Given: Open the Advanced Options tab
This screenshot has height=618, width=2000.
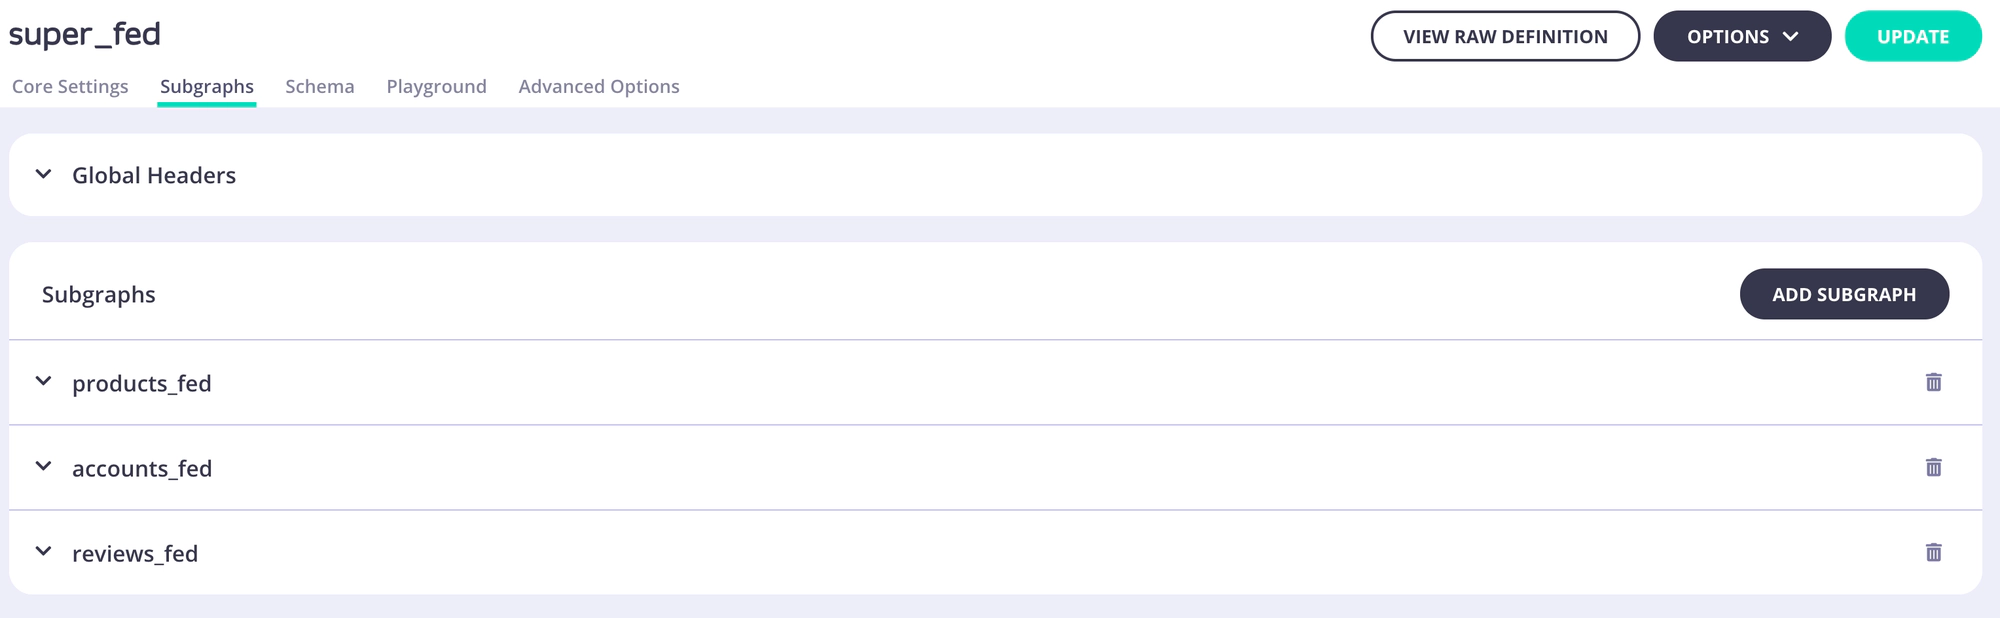Looking at the screenshot, I should coord(599,86).
